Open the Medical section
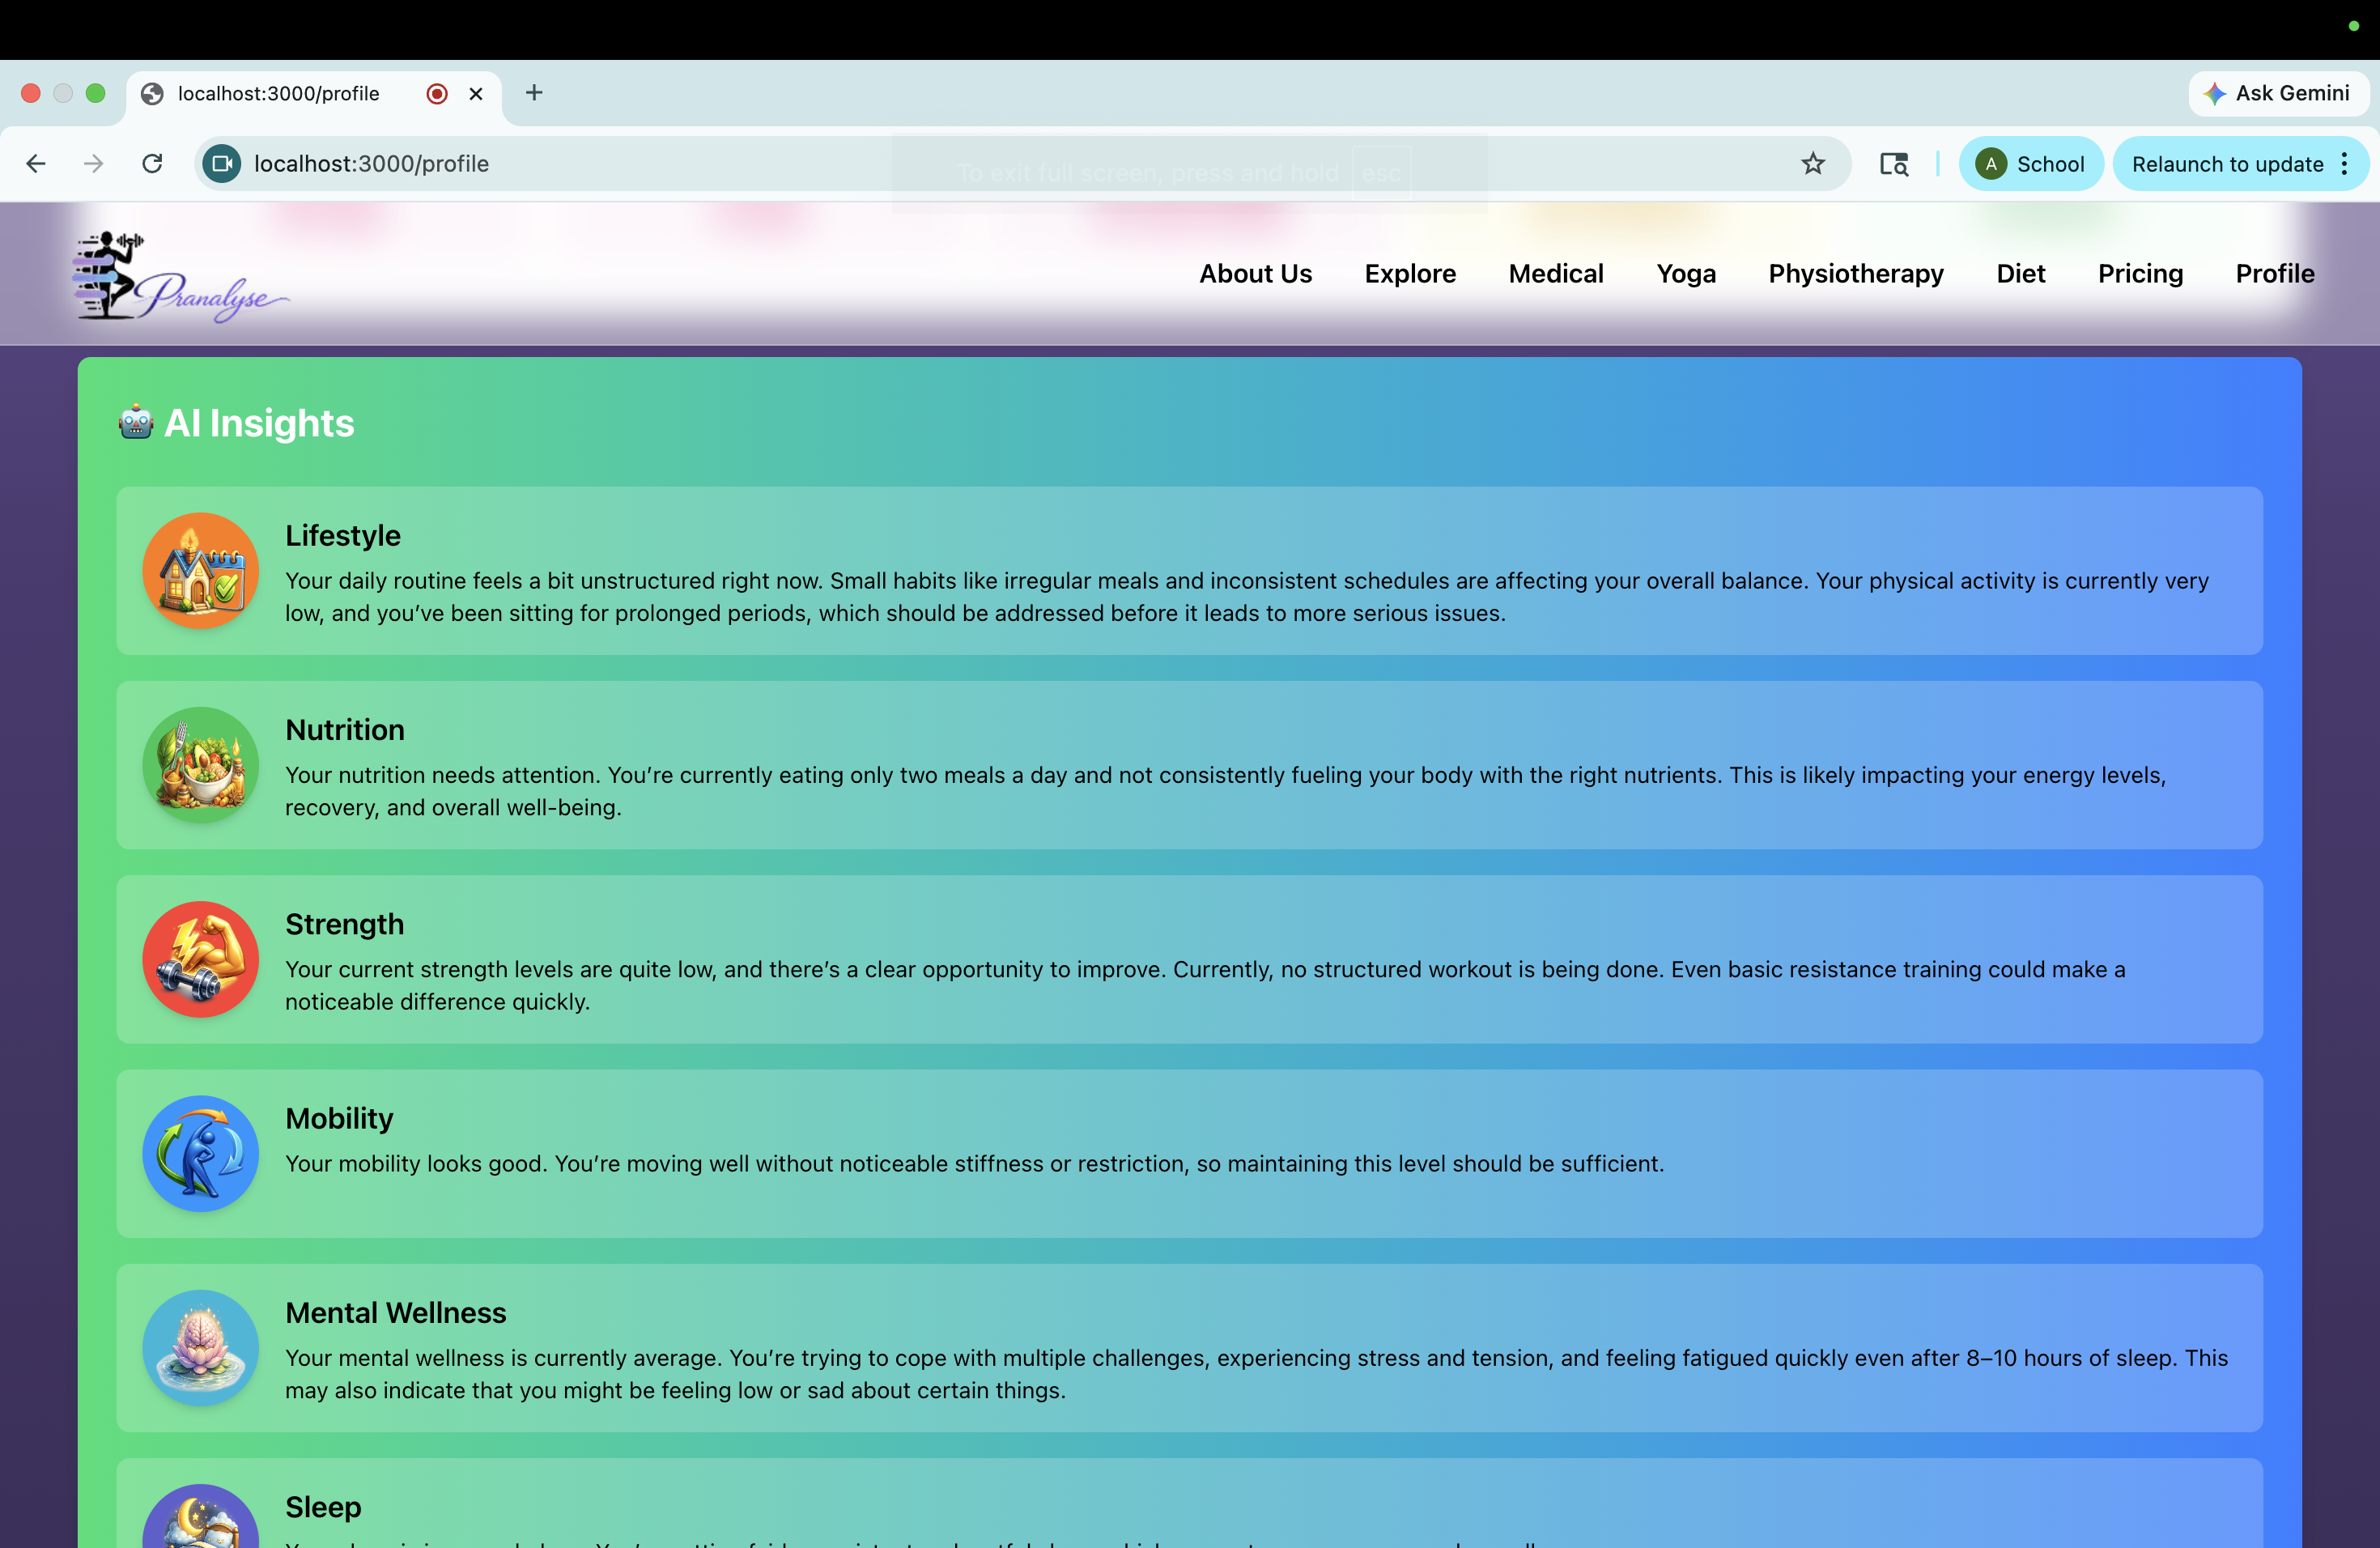 (1556, 274)
